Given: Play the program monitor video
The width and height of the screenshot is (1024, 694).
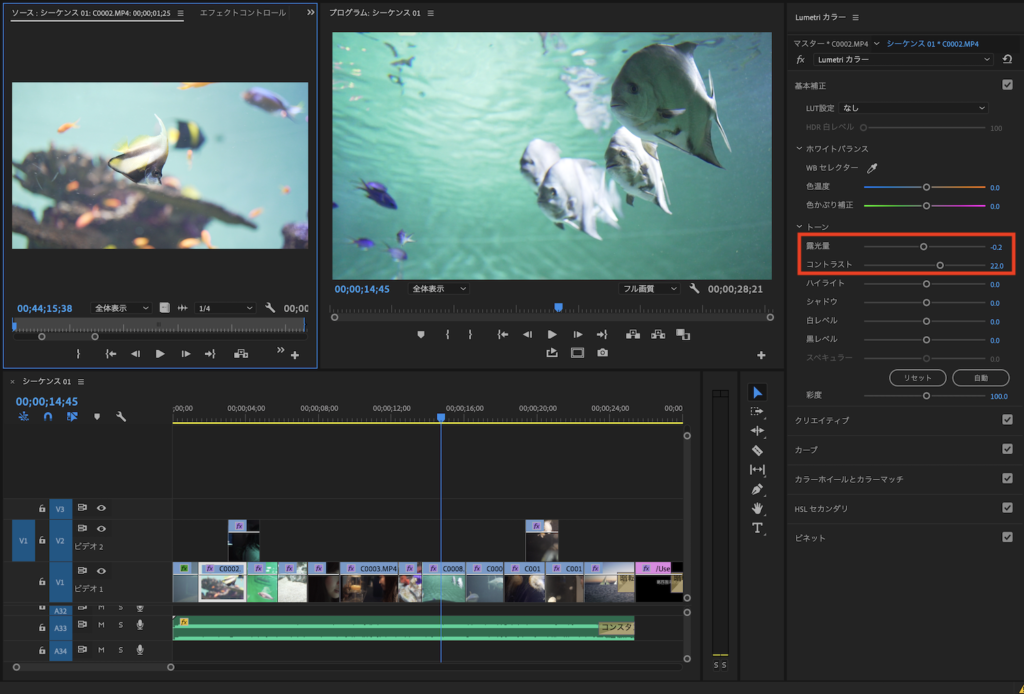Looking at the screenshot, I should (552, 334).
